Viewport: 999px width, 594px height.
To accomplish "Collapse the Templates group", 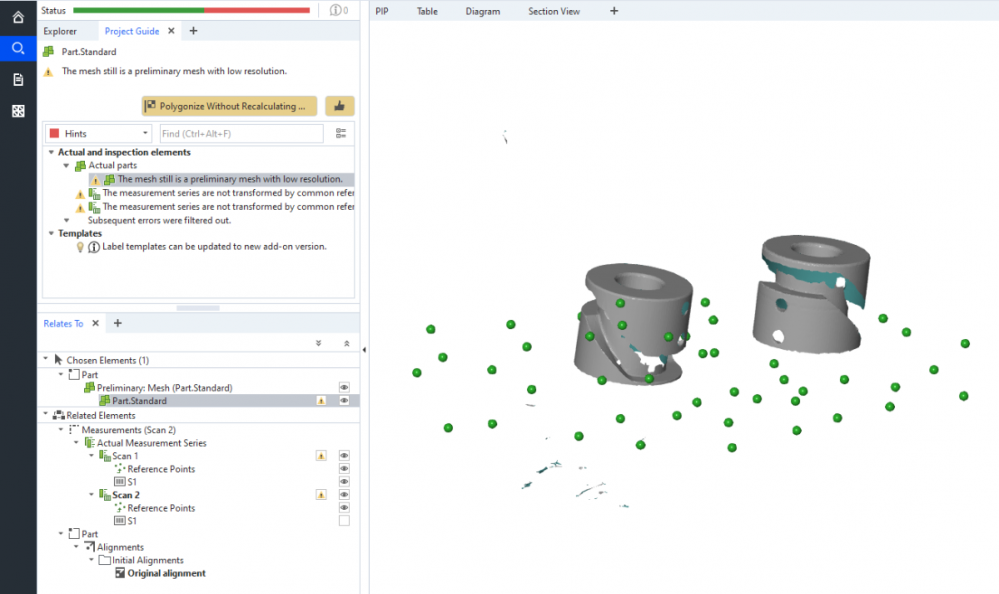I will coord(50,233).
